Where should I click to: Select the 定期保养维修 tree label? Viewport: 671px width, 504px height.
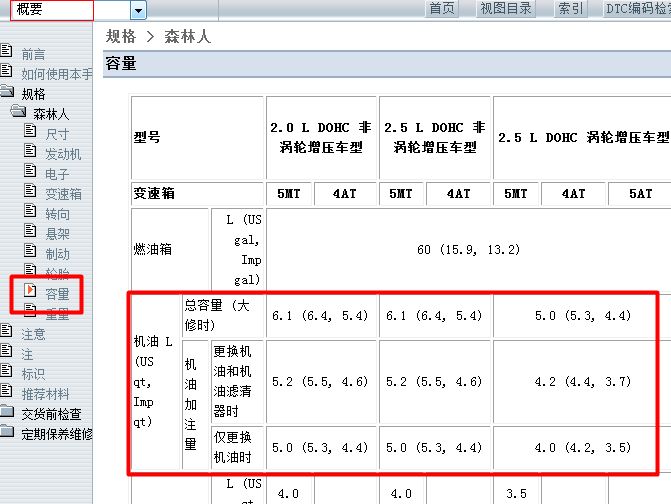(x=57, y=434)
